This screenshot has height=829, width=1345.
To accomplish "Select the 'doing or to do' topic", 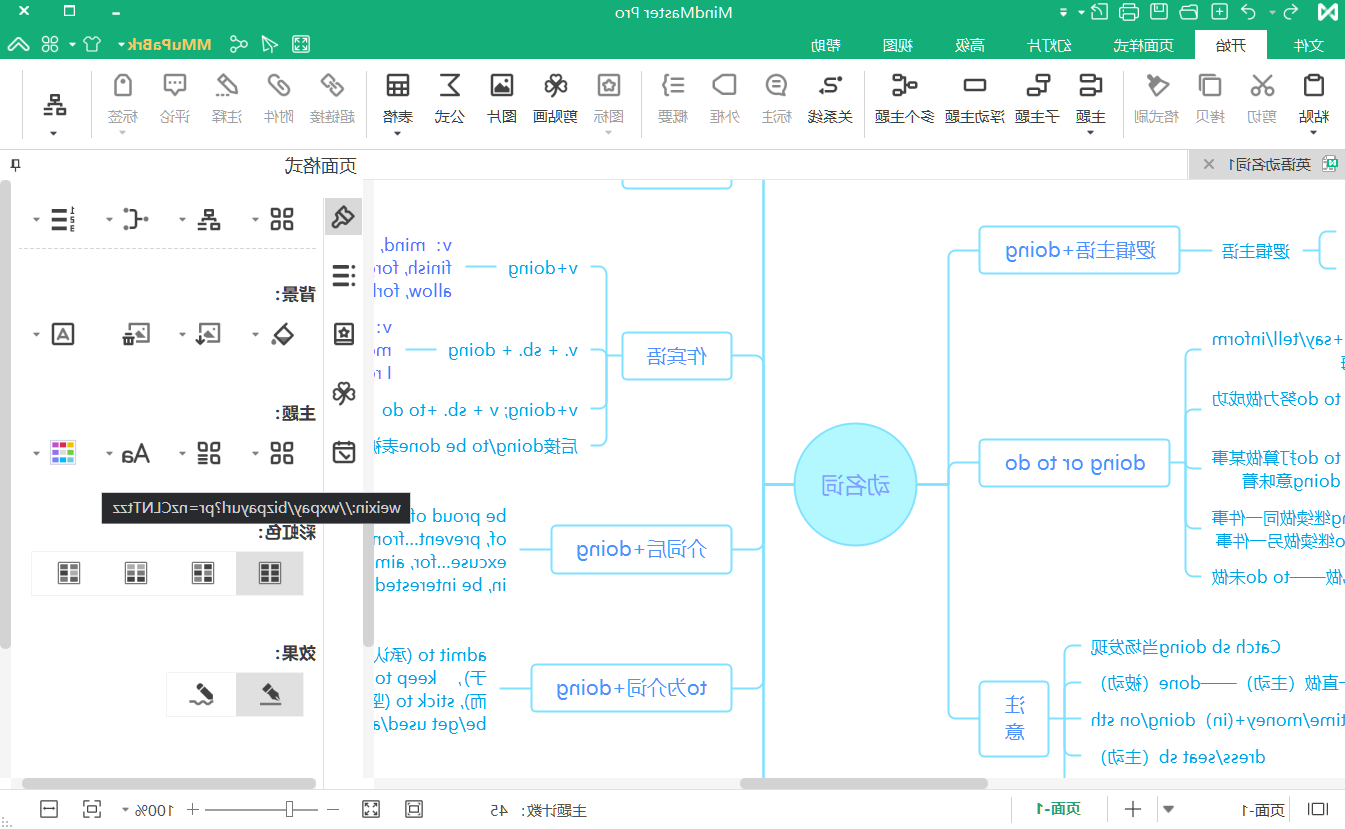I will pyautogui.click(x=1075, y=463).
